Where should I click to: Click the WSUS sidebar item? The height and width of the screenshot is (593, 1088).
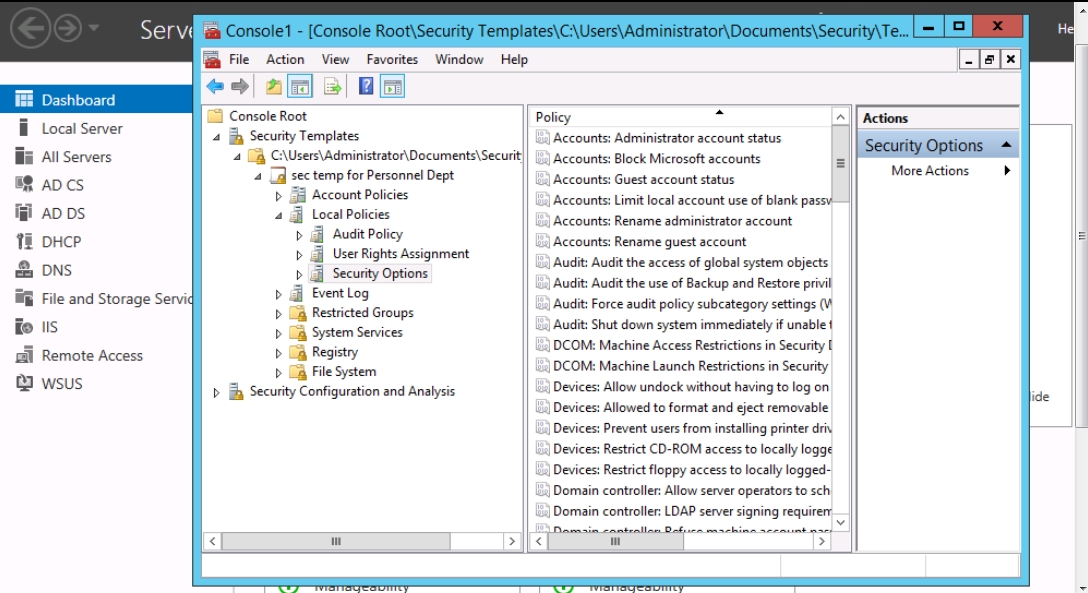61,384
